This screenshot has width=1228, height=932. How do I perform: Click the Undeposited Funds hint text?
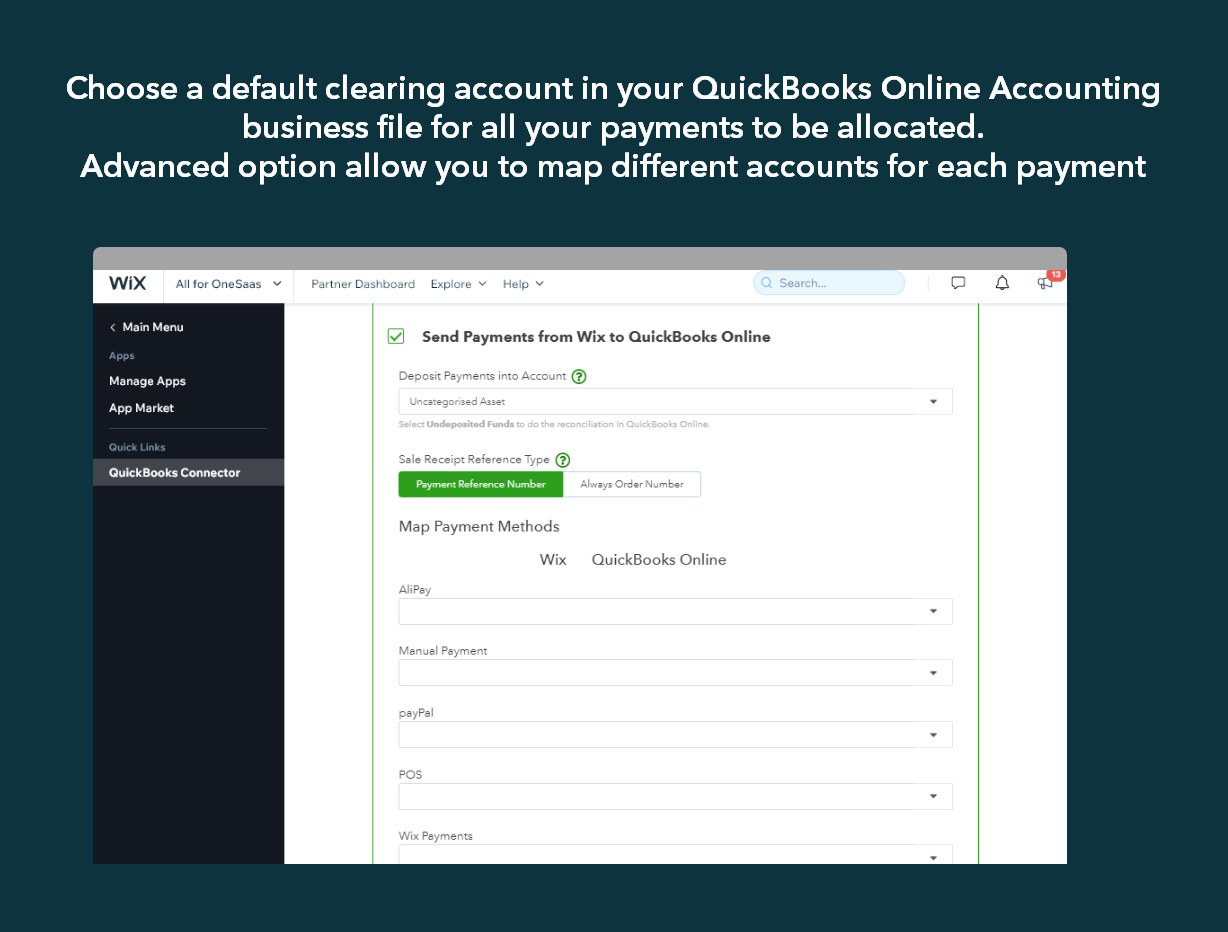click(x=470, y=424)
